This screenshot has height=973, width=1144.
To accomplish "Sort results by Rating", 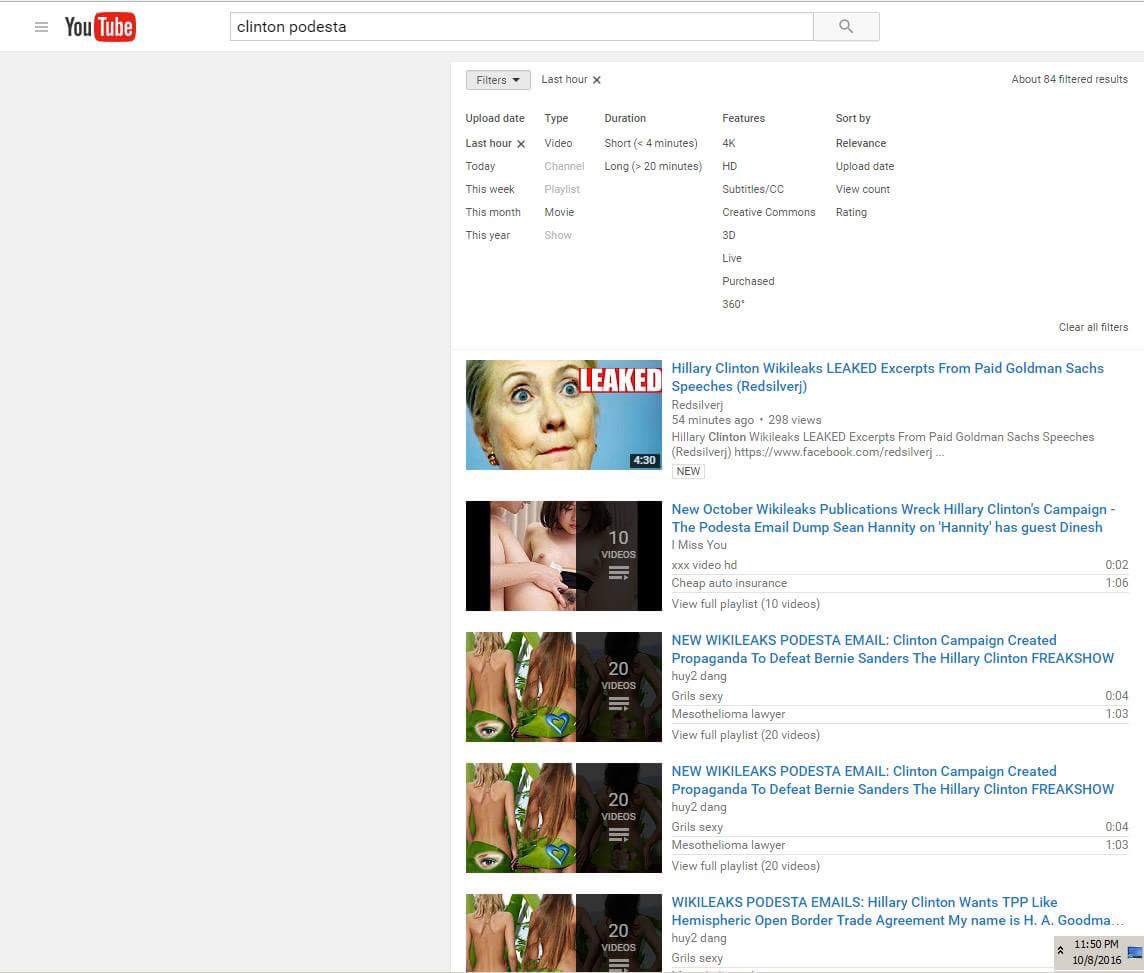I will tap(851, 212).
